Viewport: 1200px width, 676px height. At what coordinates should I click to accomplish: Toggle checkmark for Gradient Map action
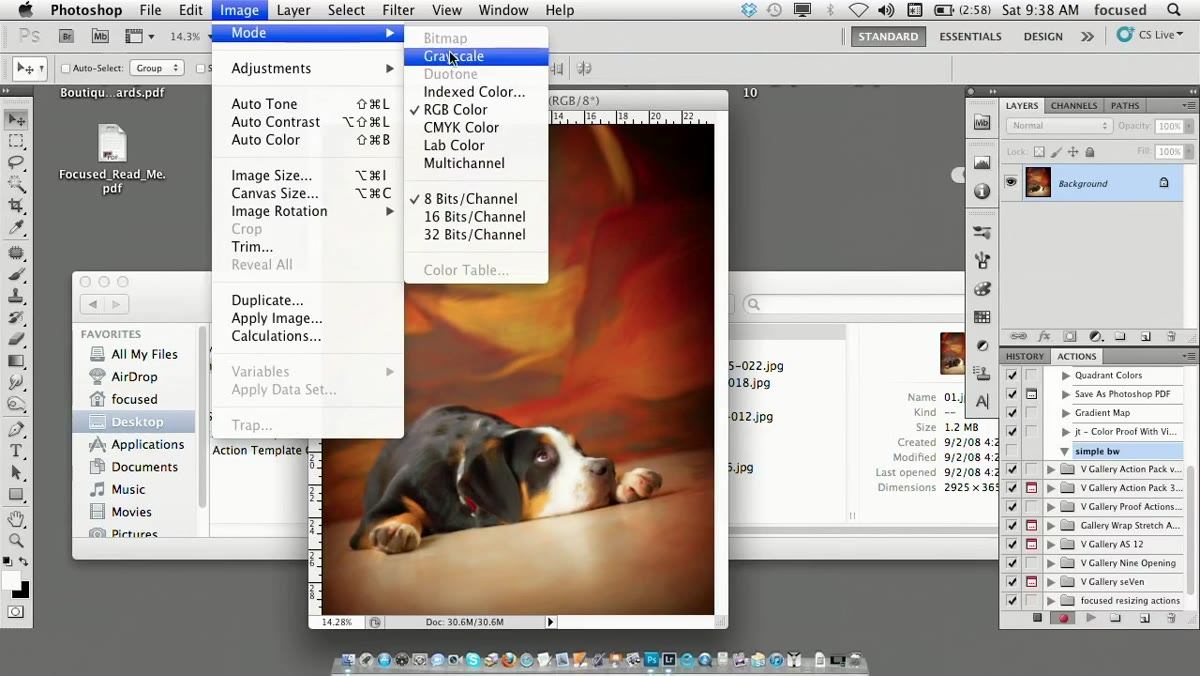pos(1012,413)
